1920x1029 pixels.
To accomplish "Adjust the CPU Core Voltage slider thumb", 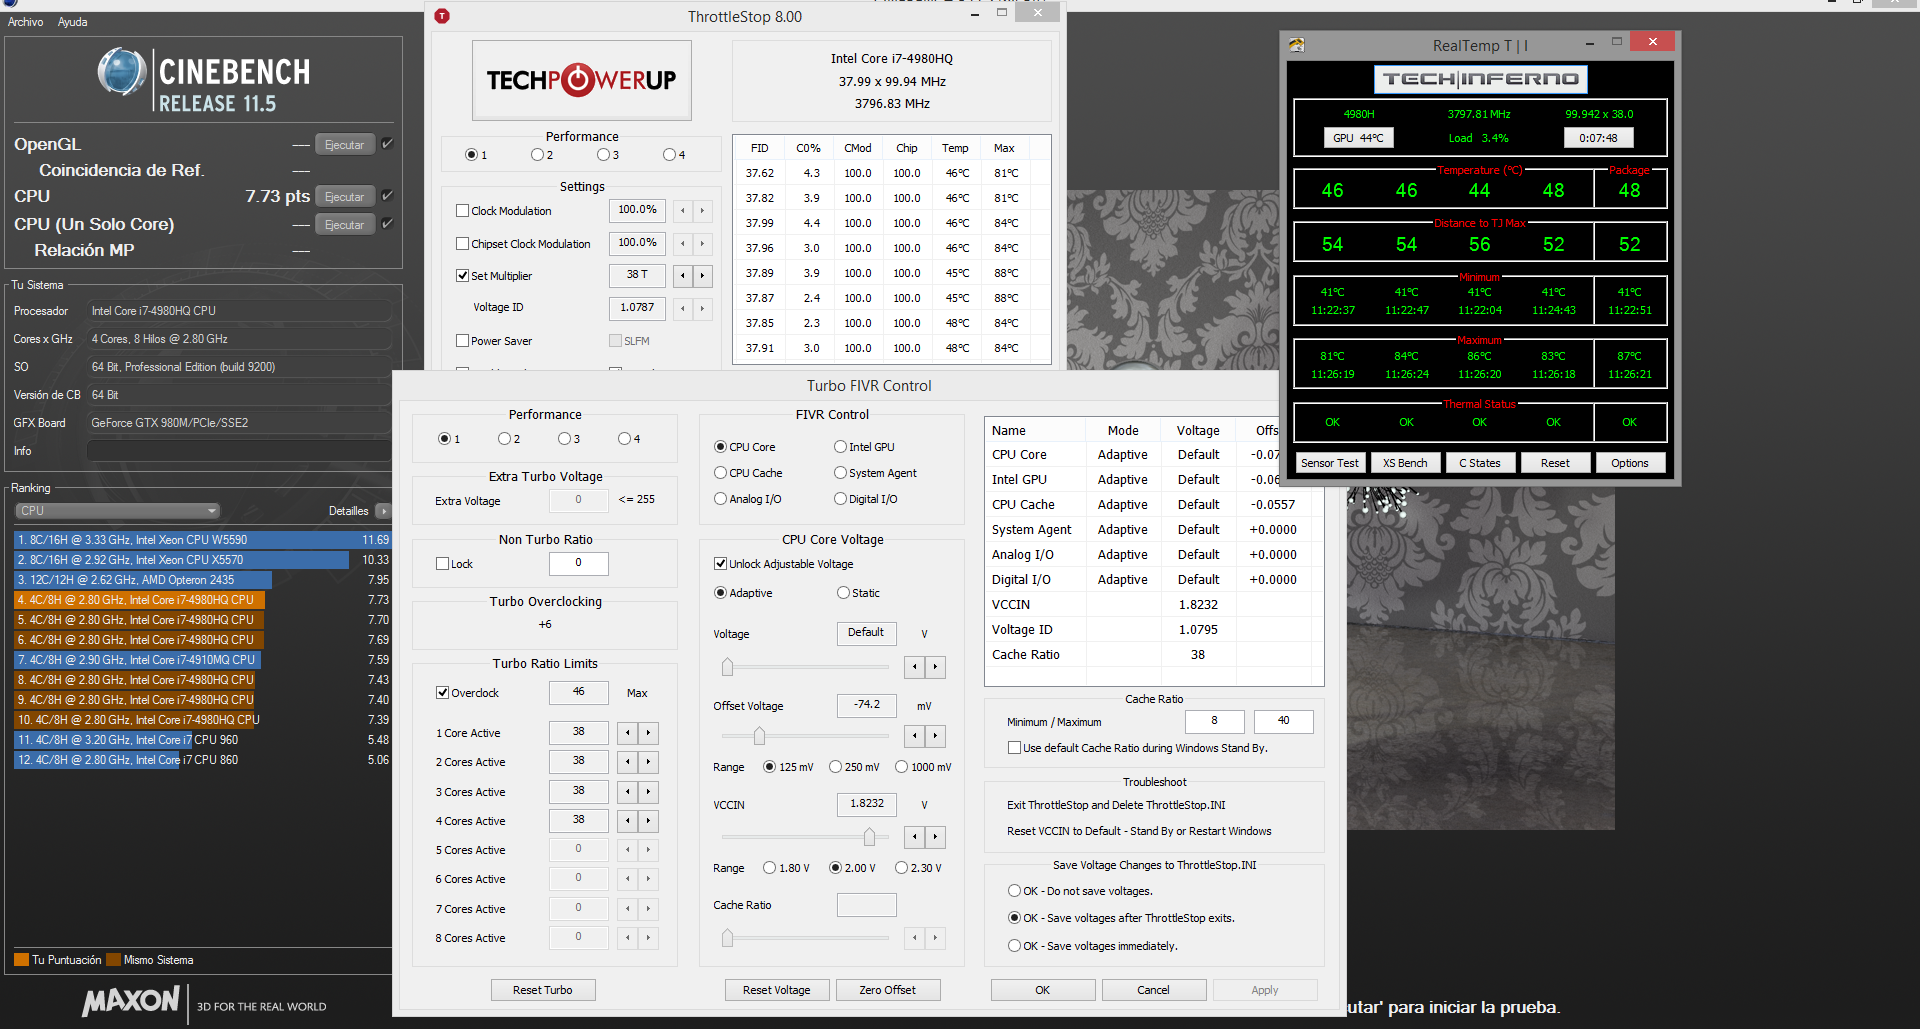I will pos(727,666).
